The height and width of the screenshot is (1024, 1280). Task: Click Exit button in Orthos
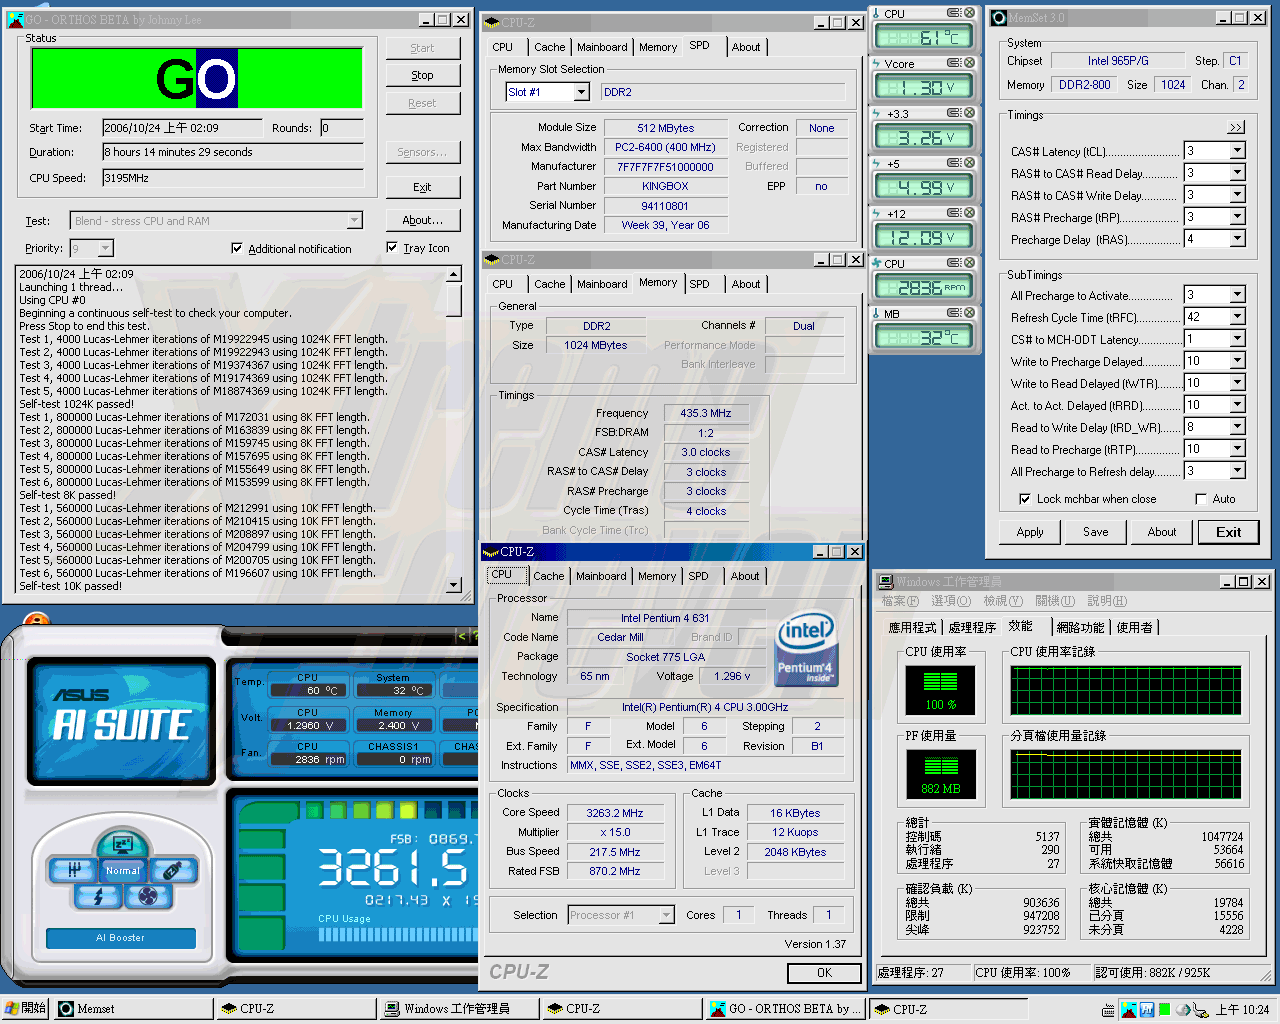click(x=423, y=187)
